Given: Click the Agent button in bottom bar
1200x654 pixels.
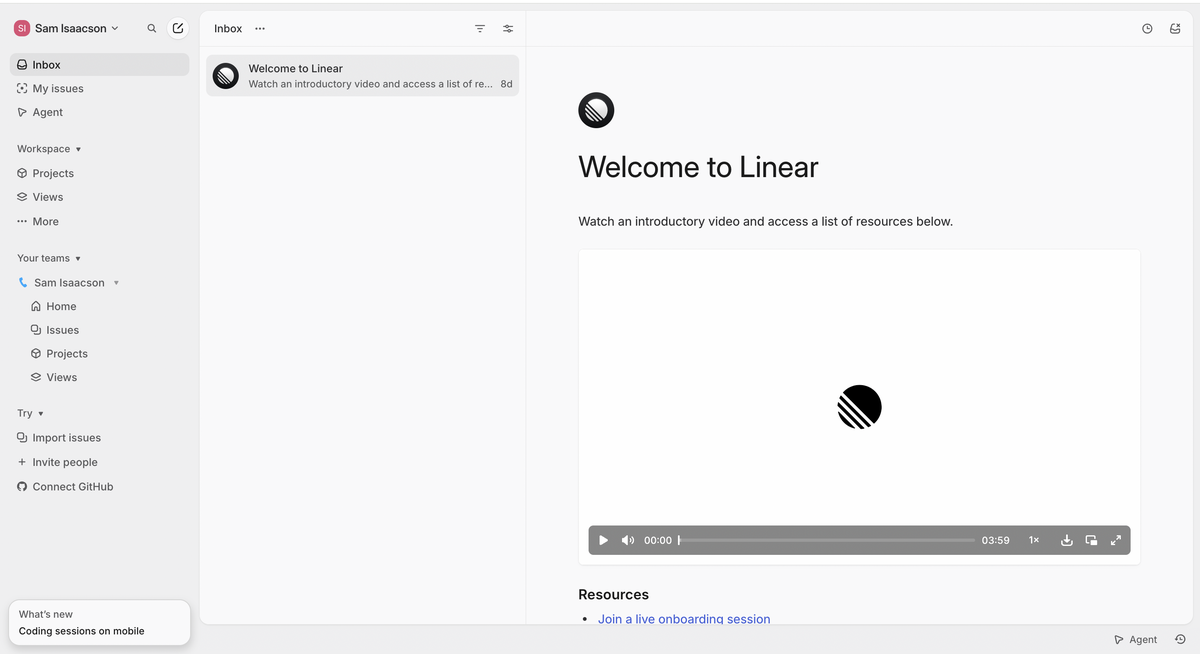Looking at the screenshot, I should [x=1136, y=640].
